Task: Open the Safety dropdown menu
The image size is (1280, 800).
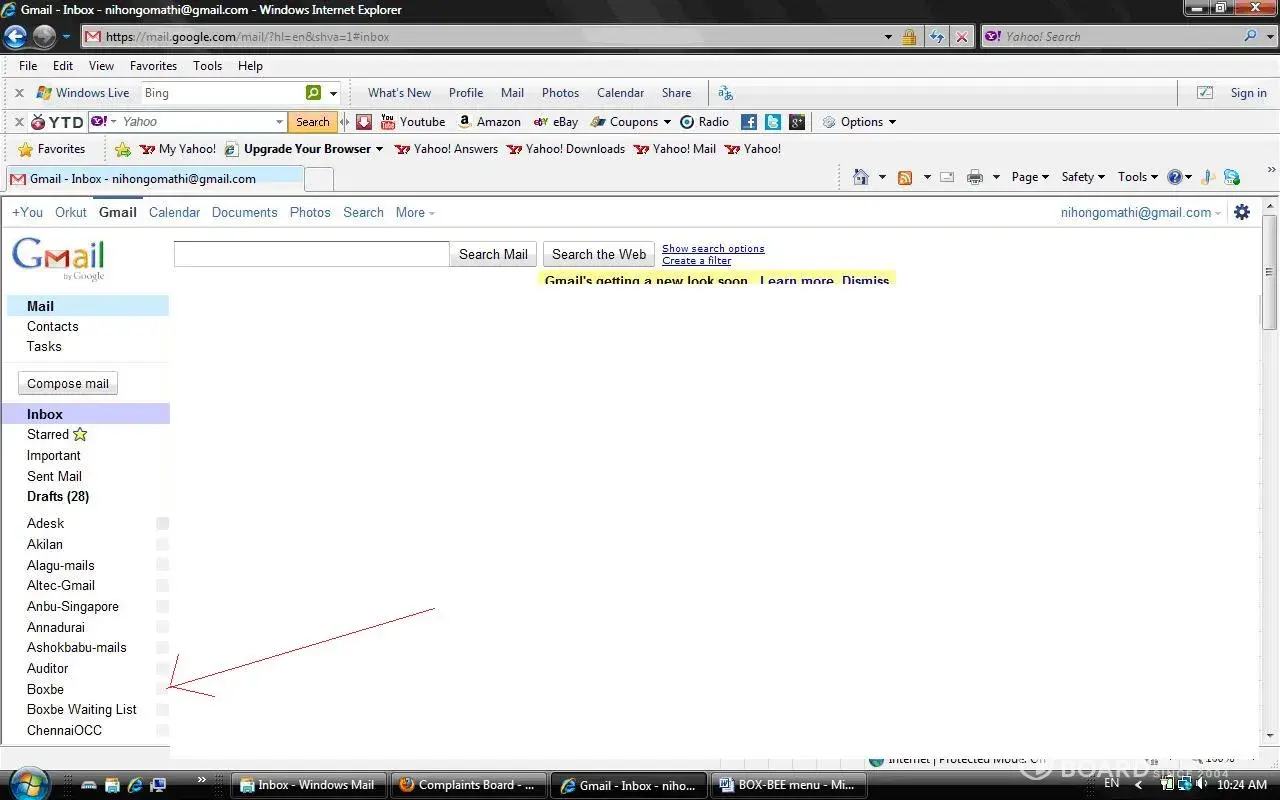Action: [x=1082, y=177]
